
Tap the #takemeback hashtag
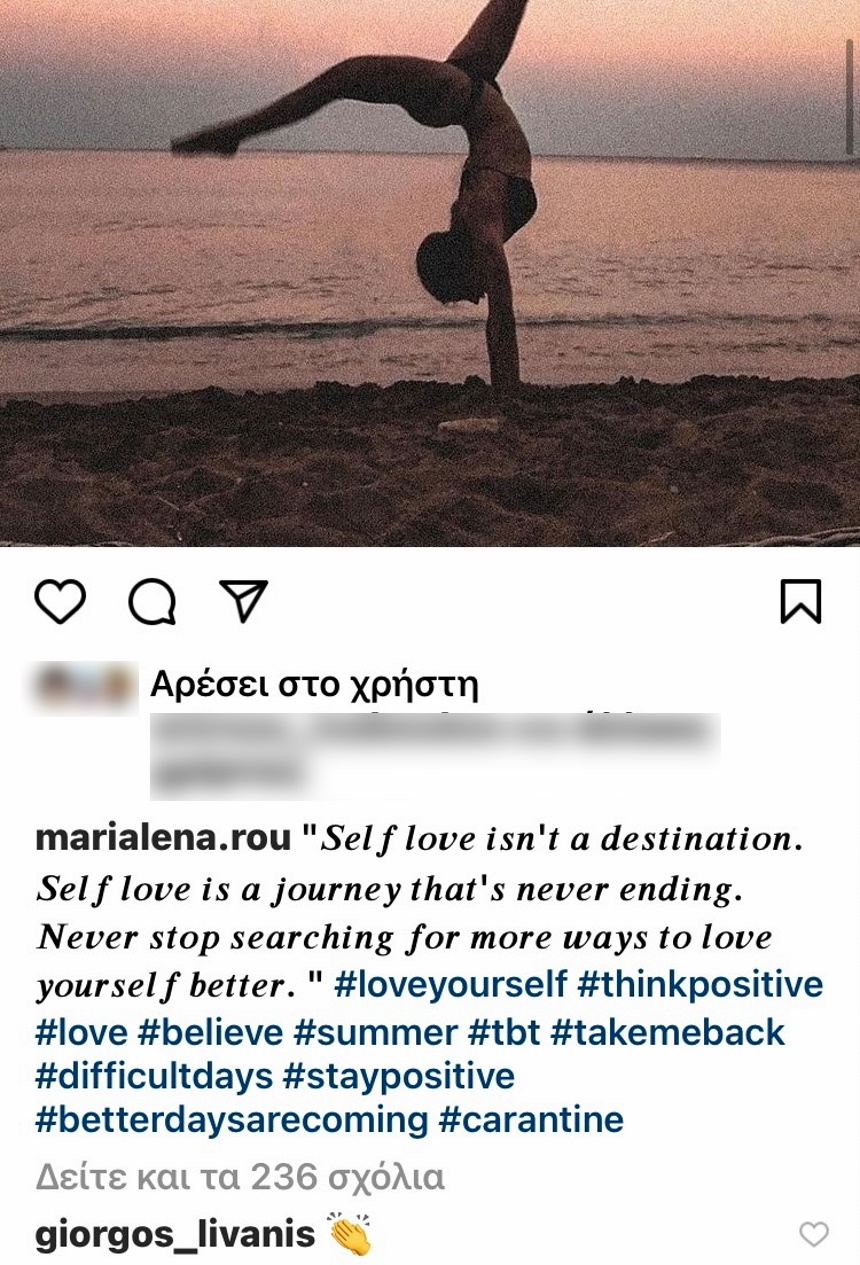coord(667,1031)
